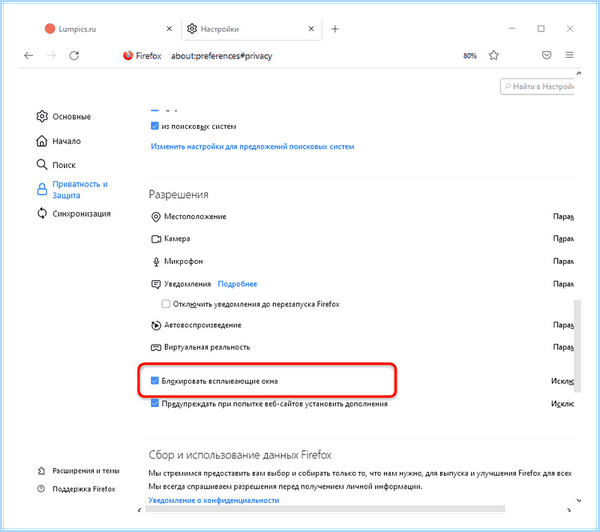Click the Местоположение location pin icon
This screenshot has height=532, width=600.
tap(156, 217)
